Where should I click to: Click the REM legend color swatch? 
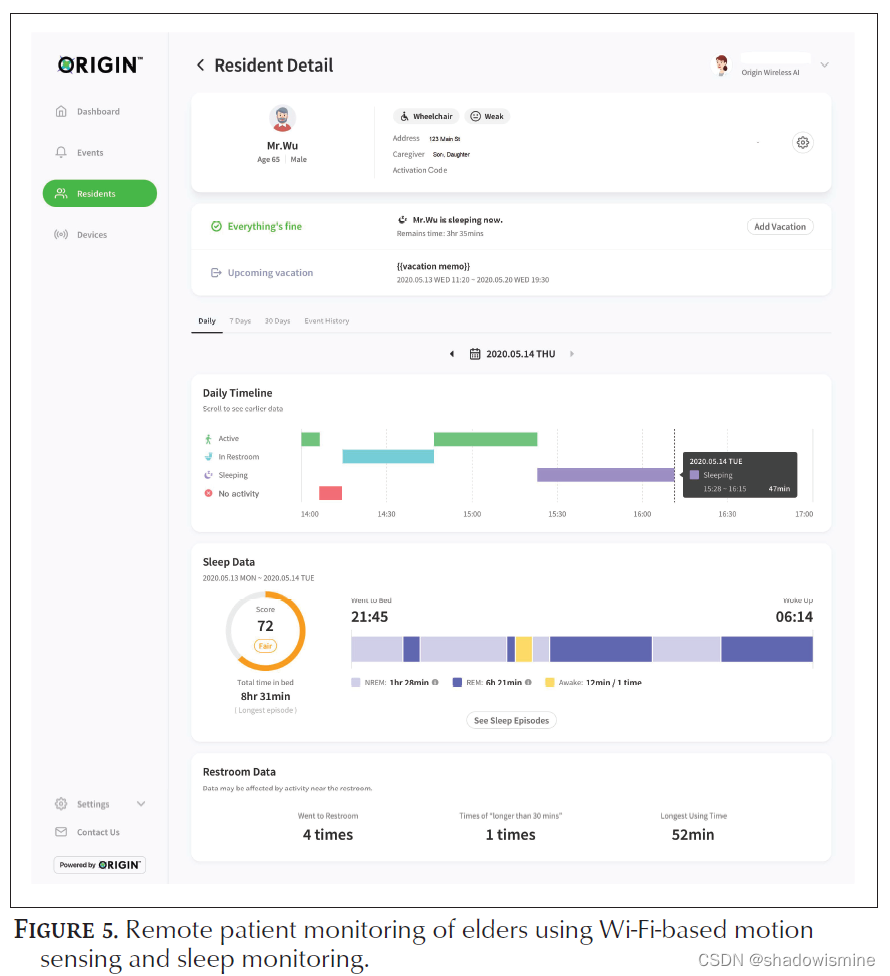(457, 682)
